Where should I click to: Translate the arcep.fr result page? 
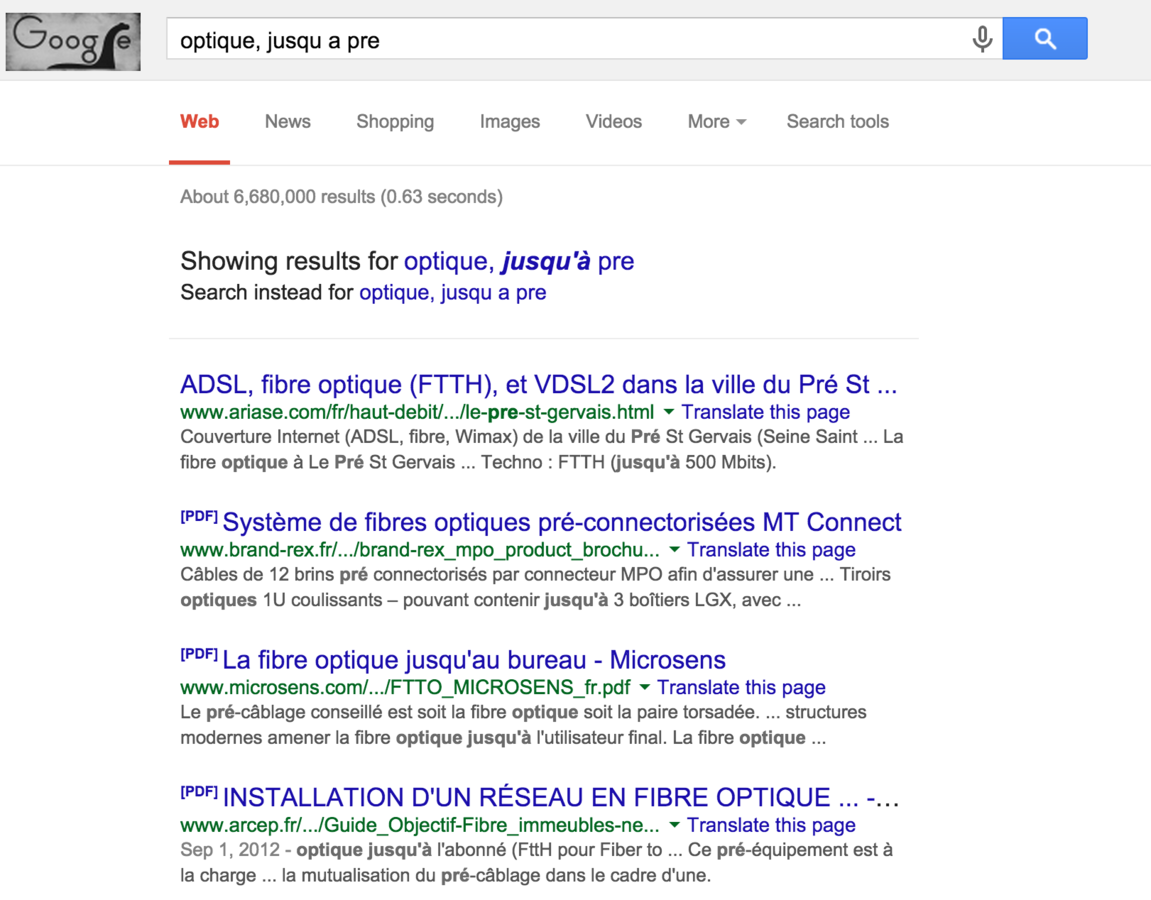[771, 824]
